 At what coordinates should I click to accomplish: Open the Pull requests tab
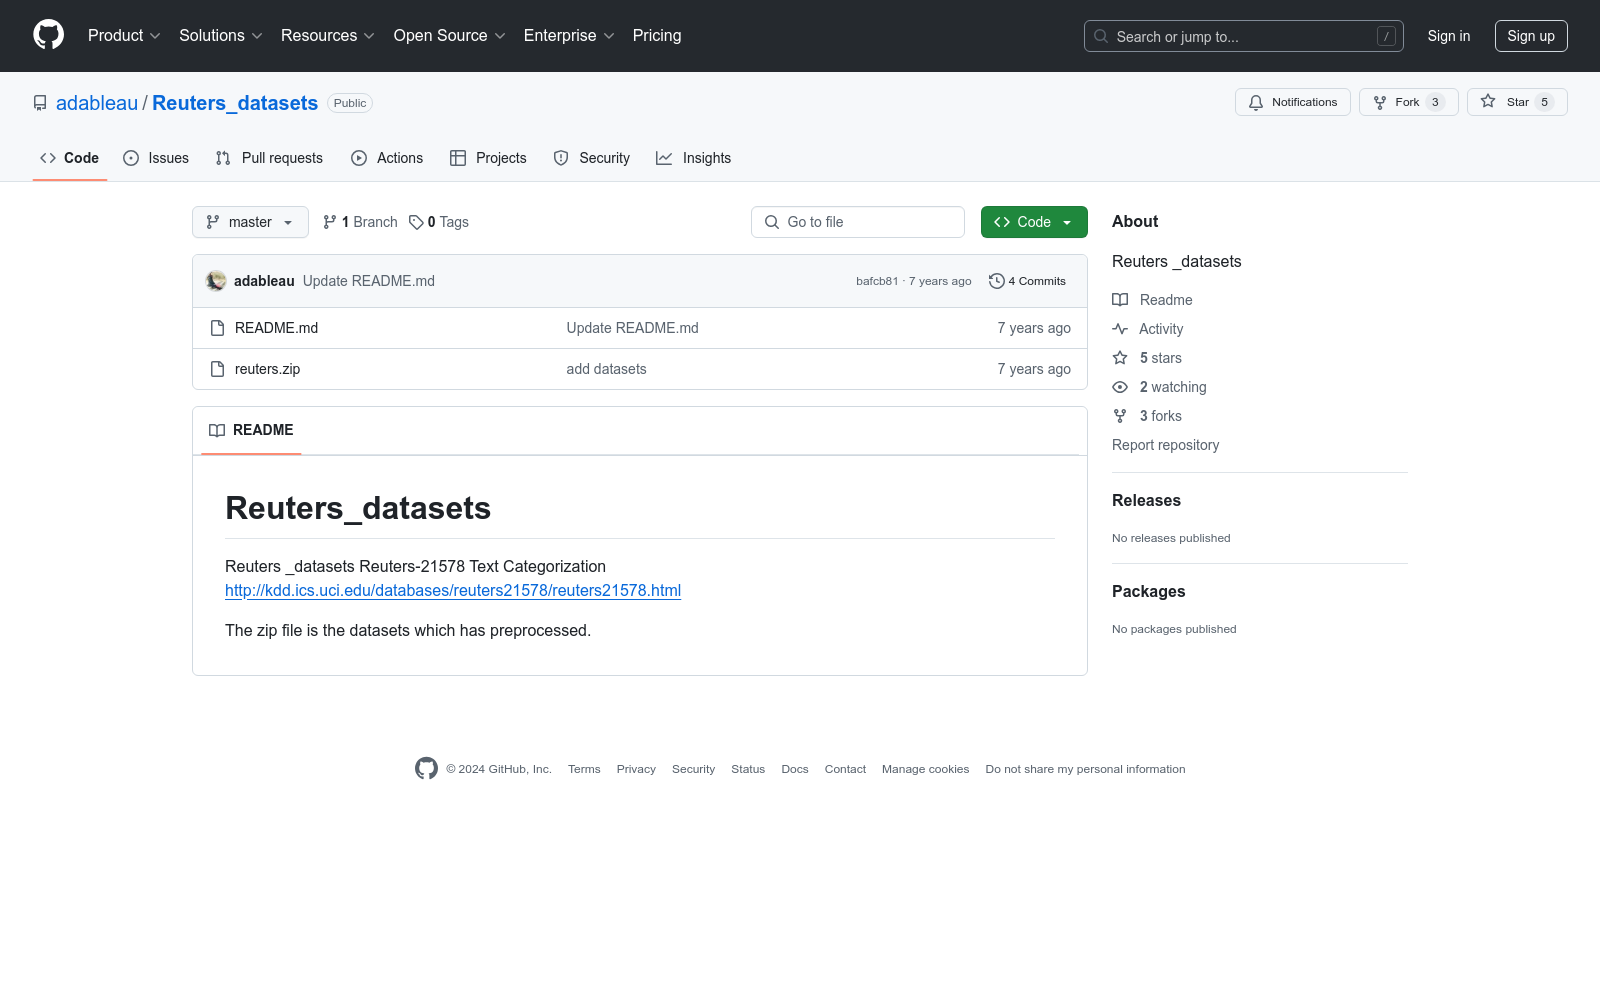pyautogui.click(x=269, y=158)
